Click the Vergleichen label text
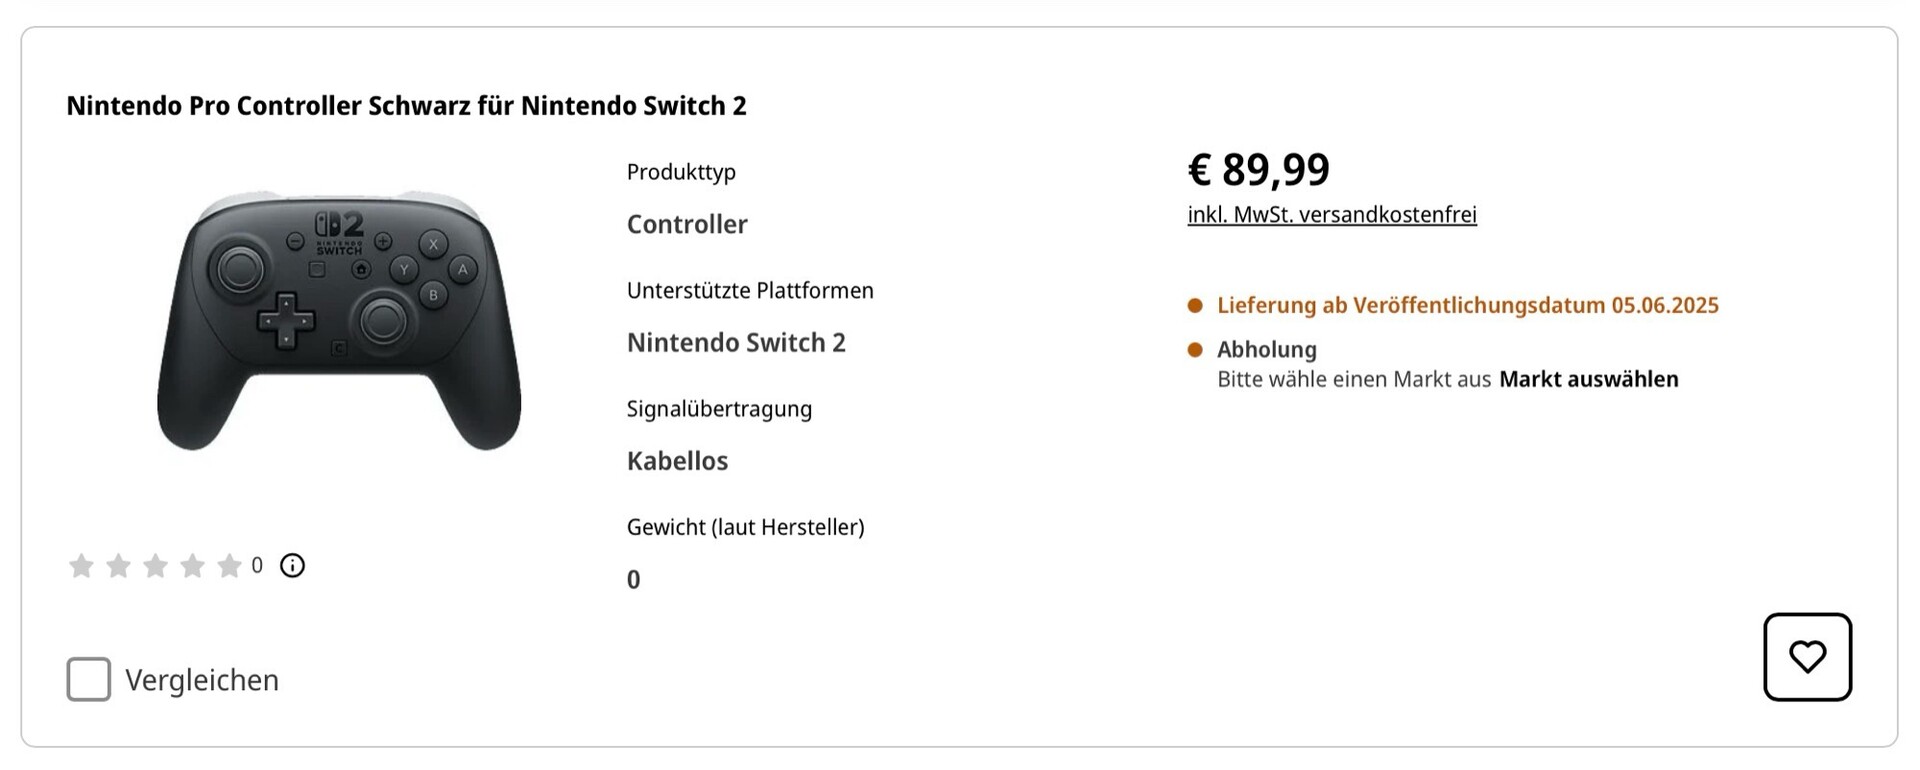This screenshot has height=770, width=1920. (202, 680)
